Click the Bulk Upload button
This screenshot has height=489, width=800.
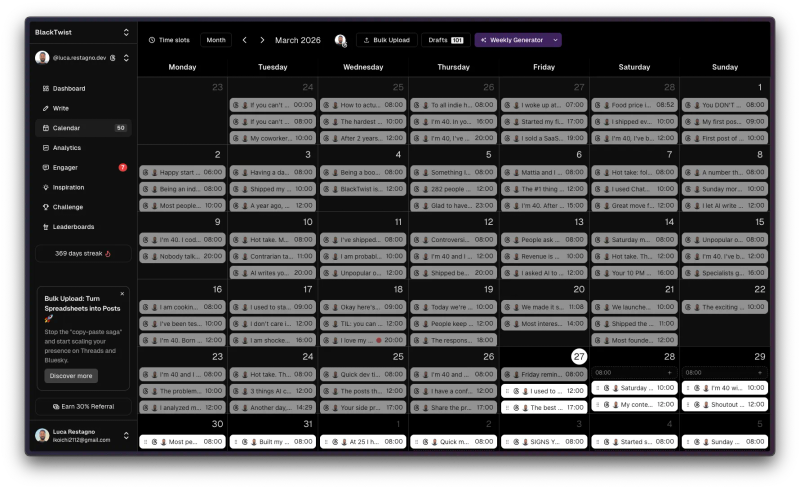click(x=387, y=40)
